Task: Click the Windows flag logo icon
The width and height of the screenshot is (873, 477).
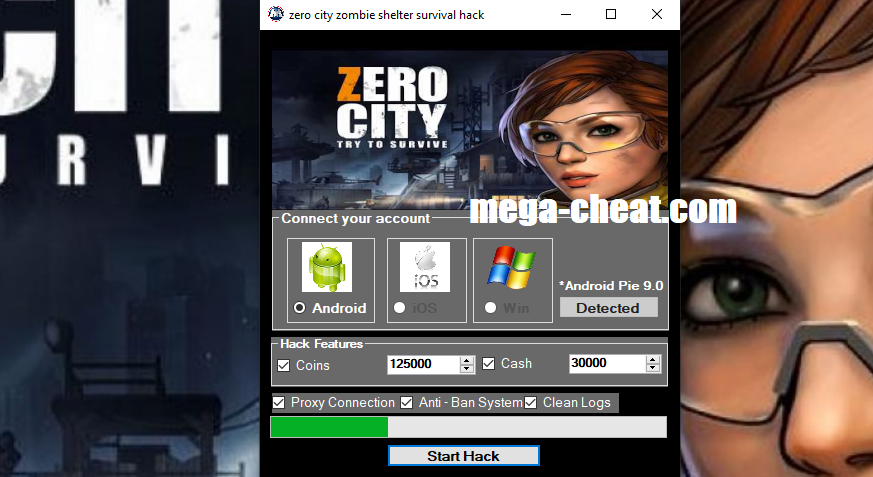Action: 511,267
